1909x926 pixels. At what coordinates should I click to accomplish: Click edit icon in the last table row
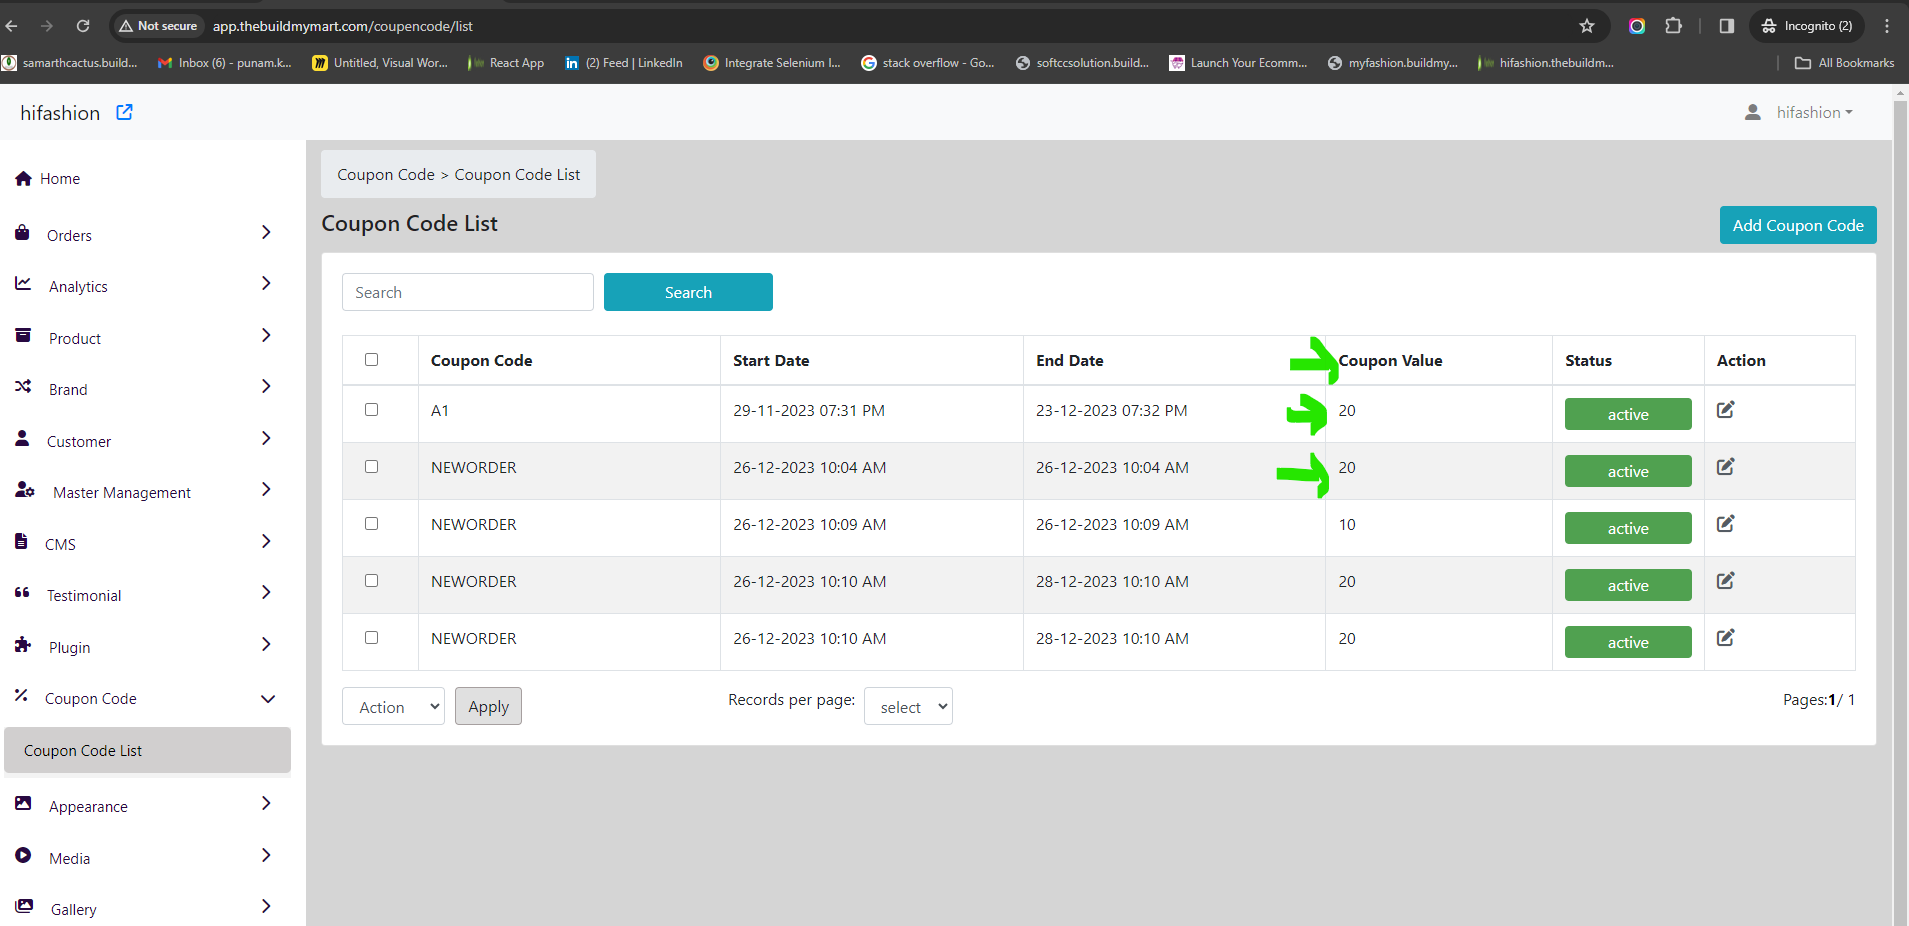(1726, 637)
